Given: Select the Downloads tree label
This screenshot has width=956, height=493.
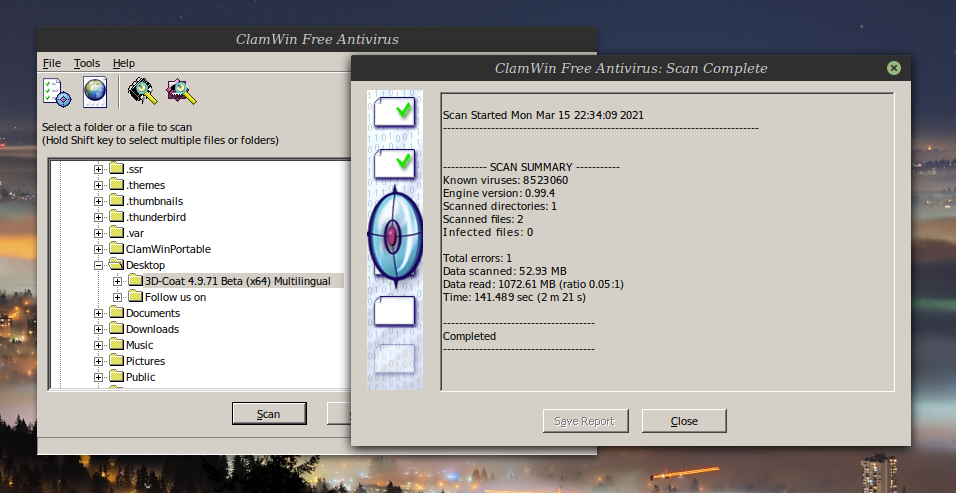Looking at the screenshot, I should tap(152, 329).
